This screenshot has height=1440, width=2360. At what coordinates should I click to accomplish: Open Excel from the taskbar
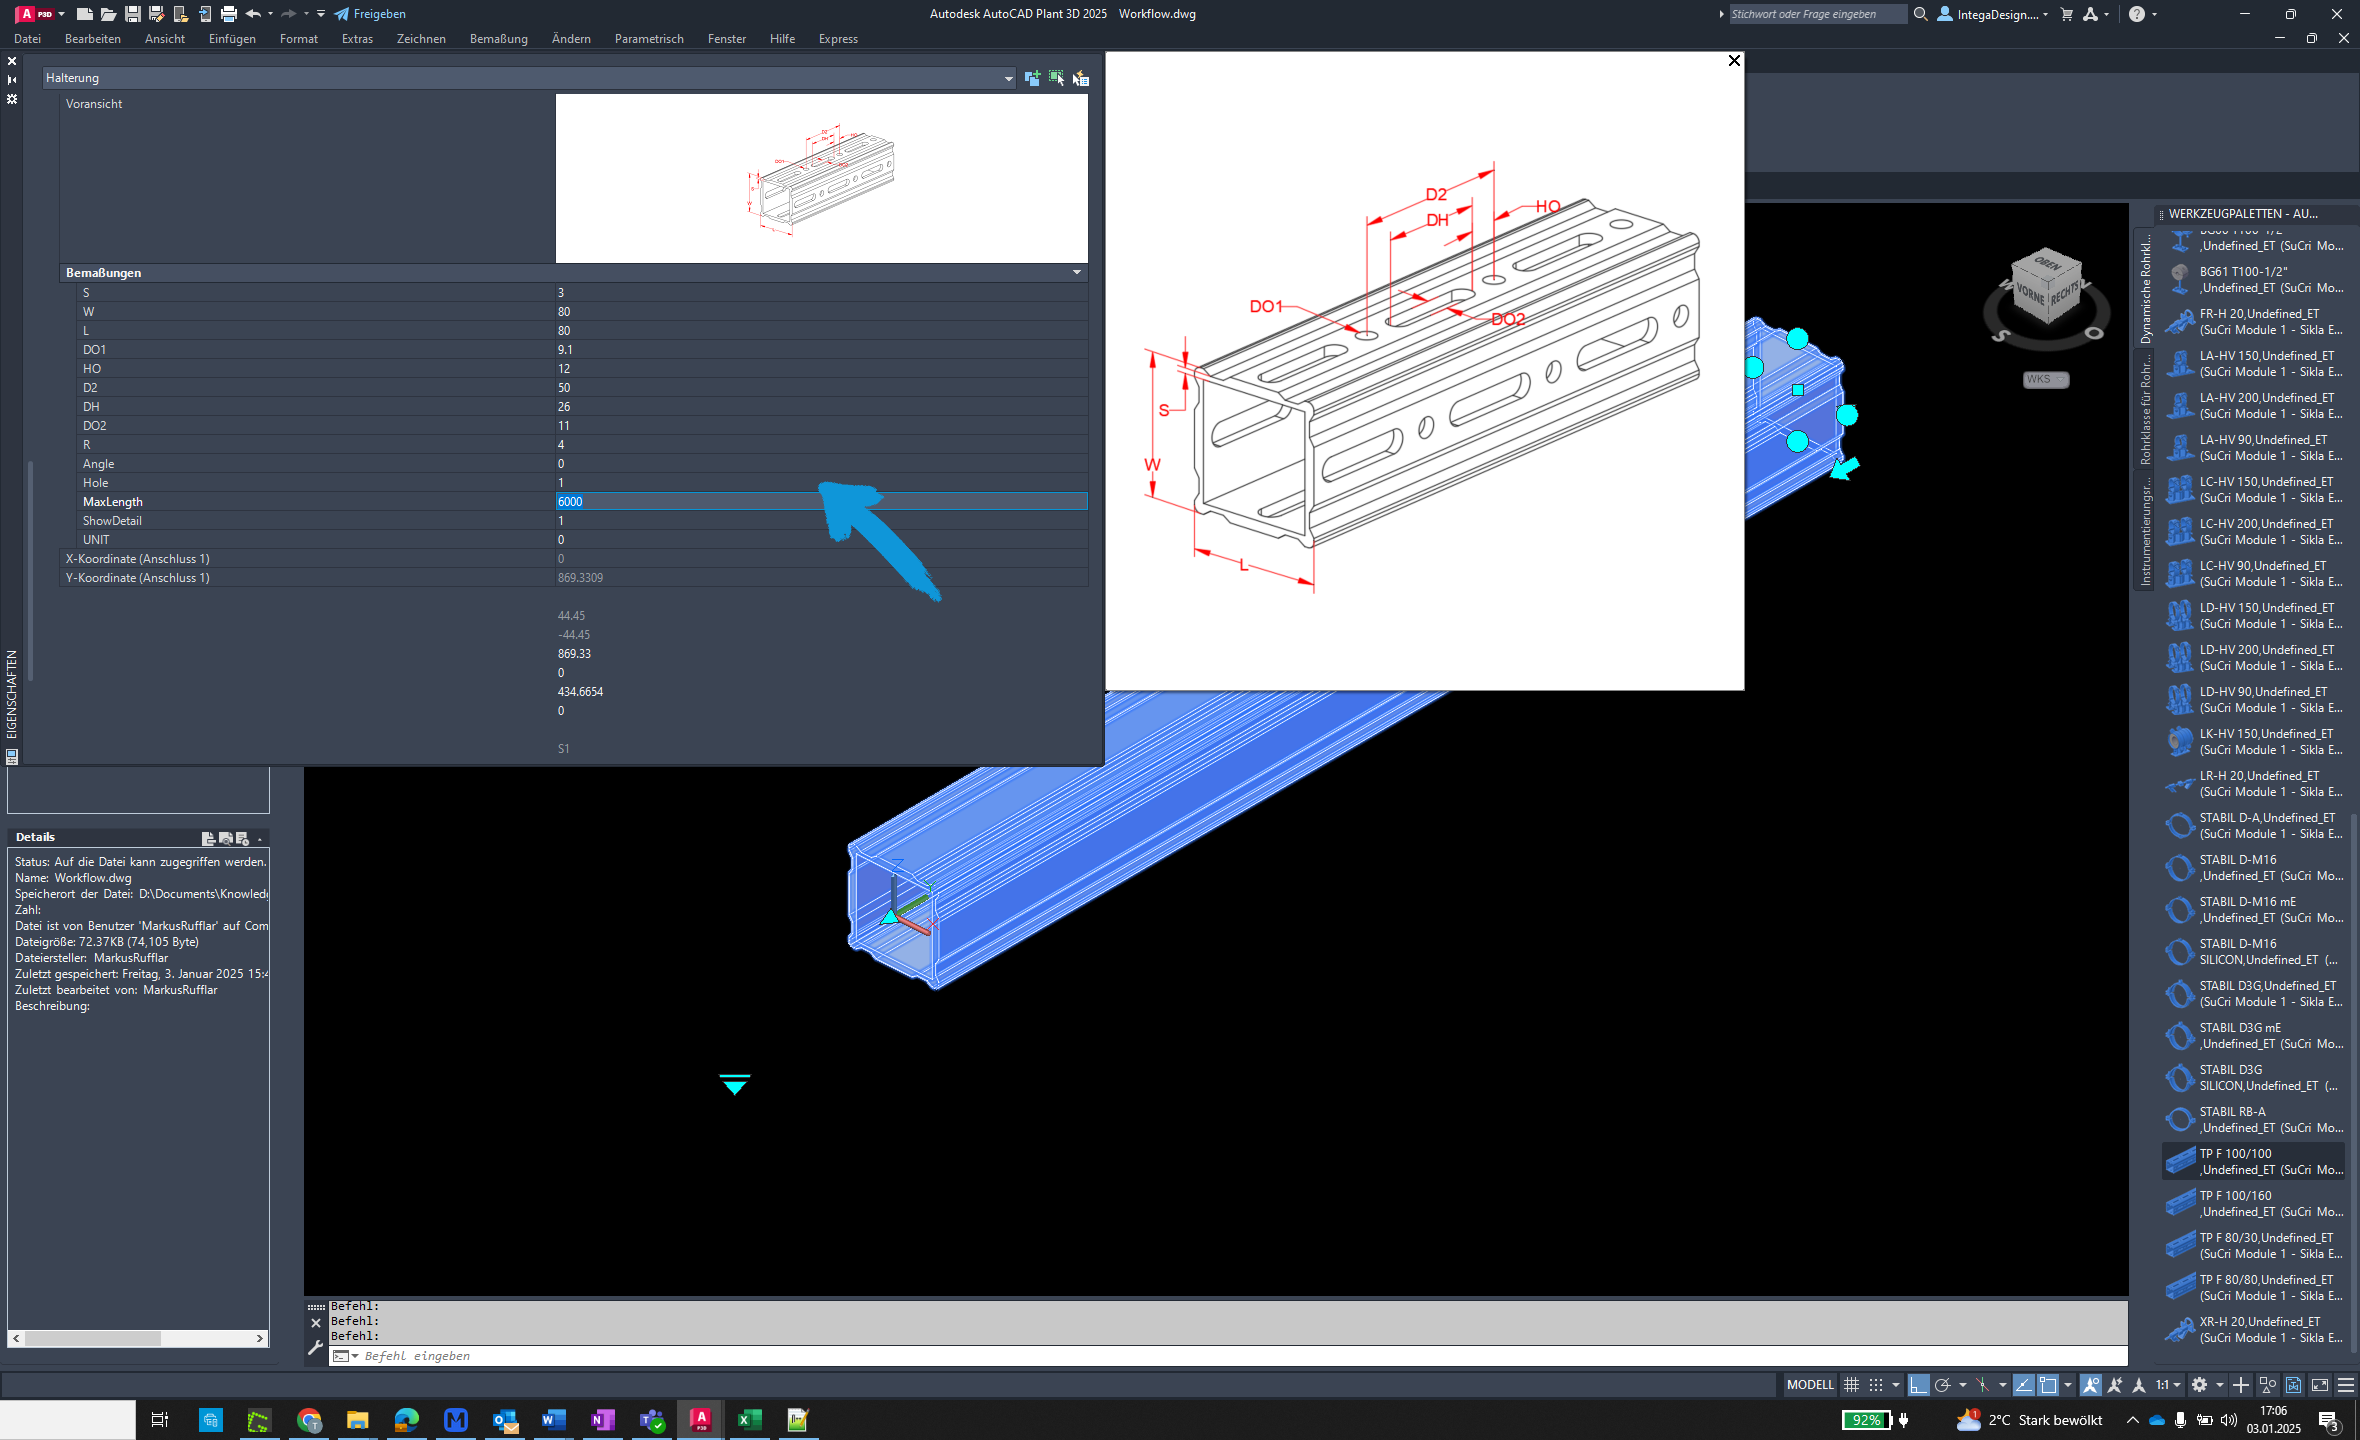(x=749, y=1419)
